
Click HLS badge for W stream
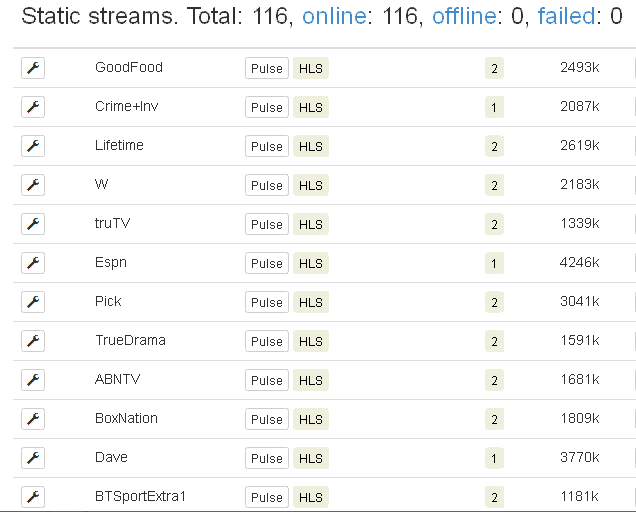[311, 185]
